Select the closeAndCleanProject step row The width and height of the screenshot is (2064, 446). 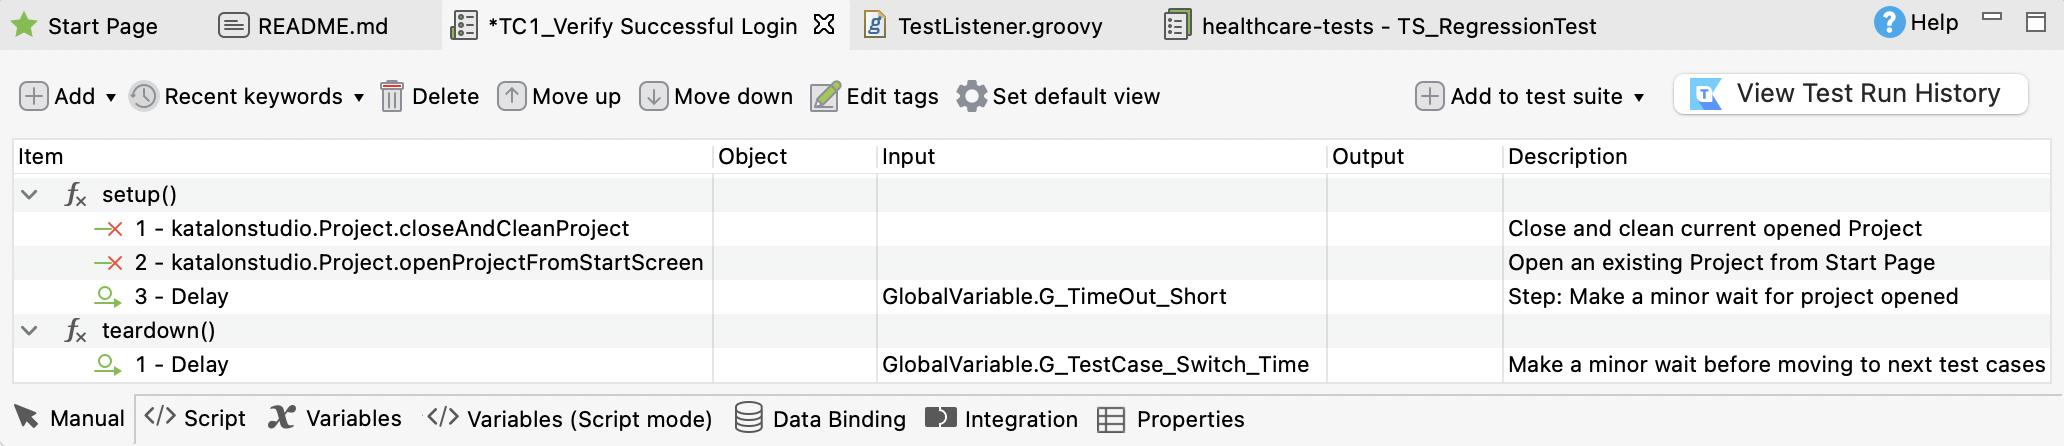(x=400, y=229)
